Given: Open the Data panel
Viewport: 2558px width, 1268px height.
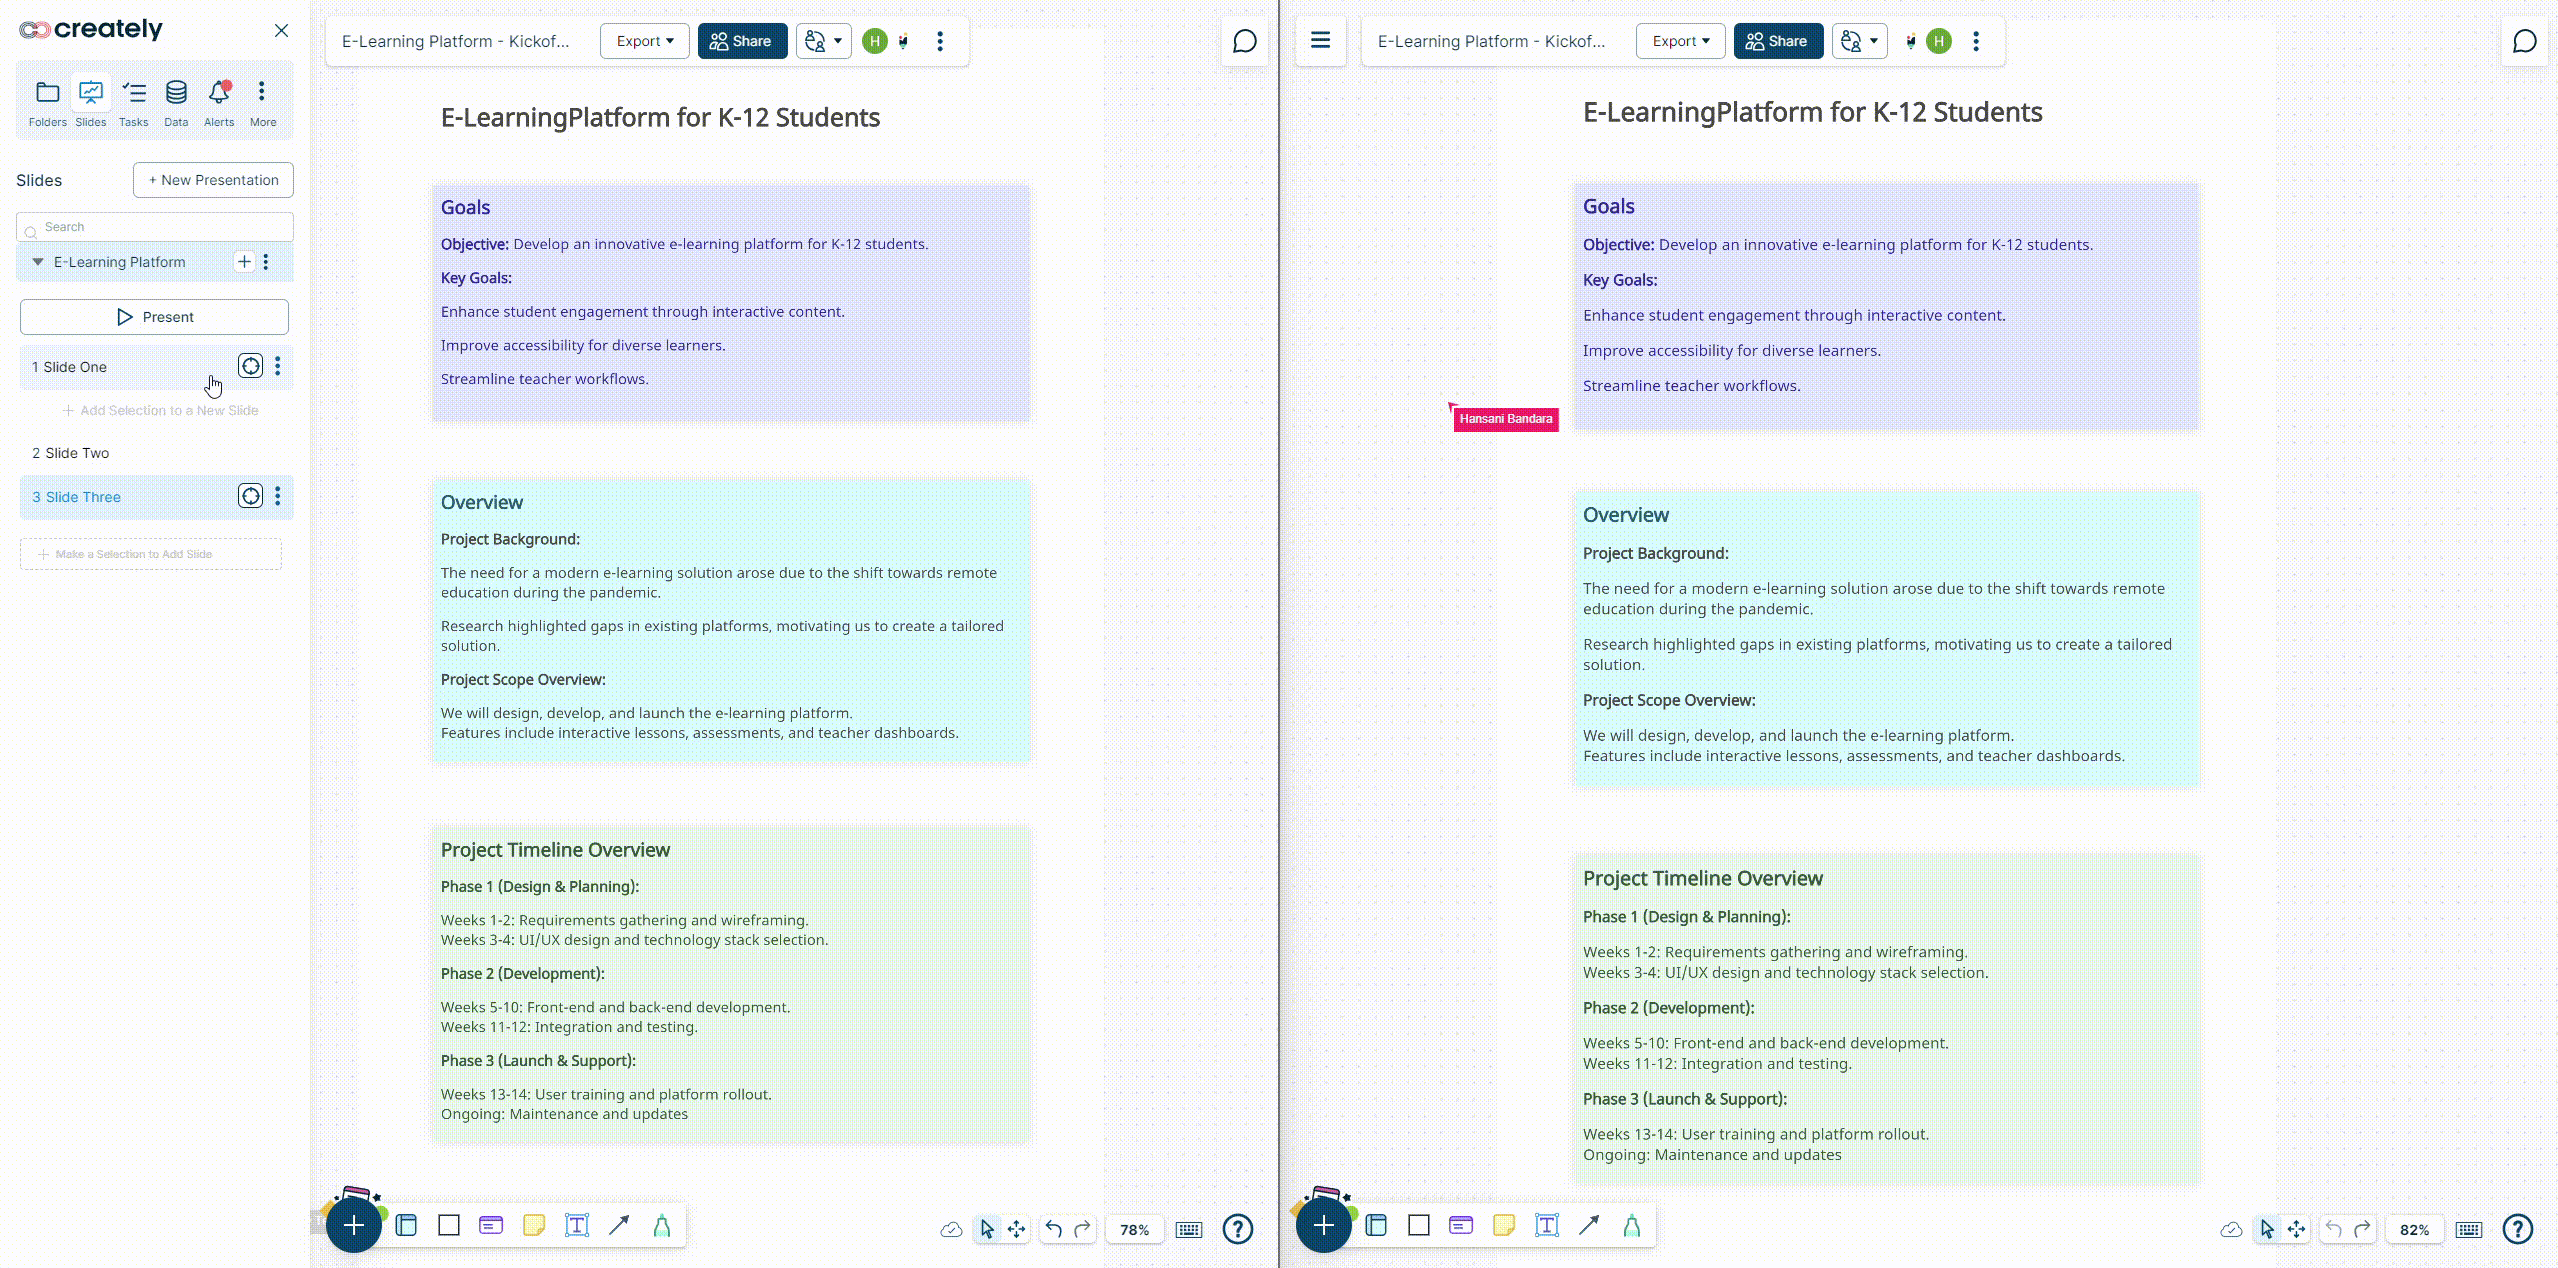Looking at the screenshot, I should (x=176, y=103).
